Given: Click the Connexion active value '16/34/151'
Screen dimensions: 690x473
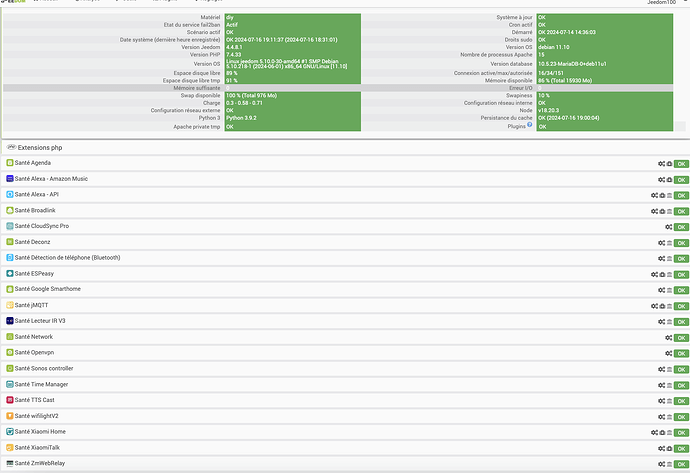Looking at the screenshot, I should (551, 73).
